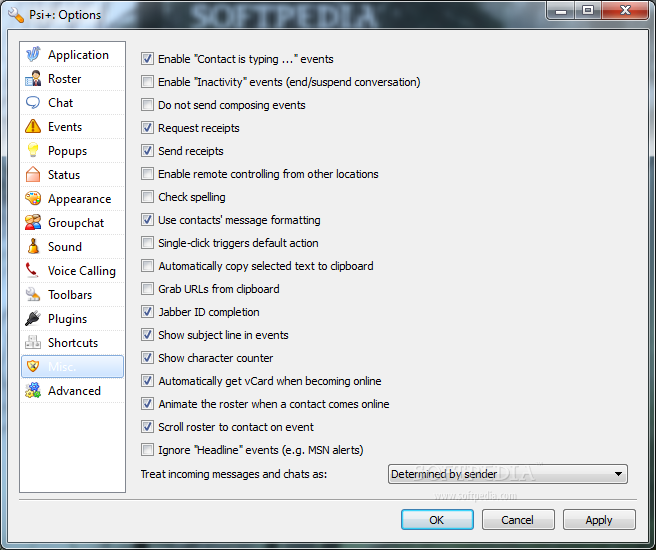Image resolution: width=656 pixels, height=550 pixels.
Task: Uncheck Scroll roster to contact on event
Action: pyautogui.click(x=147, y=427)
